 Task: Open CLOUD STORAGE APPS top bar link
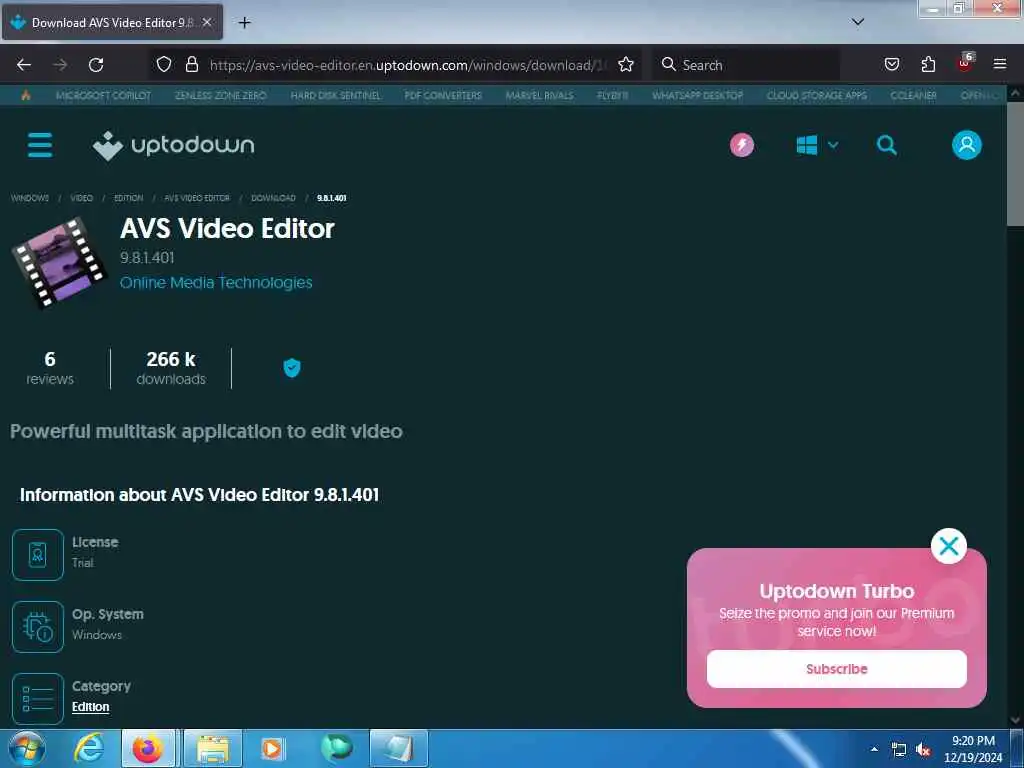[x=817, y=95]
